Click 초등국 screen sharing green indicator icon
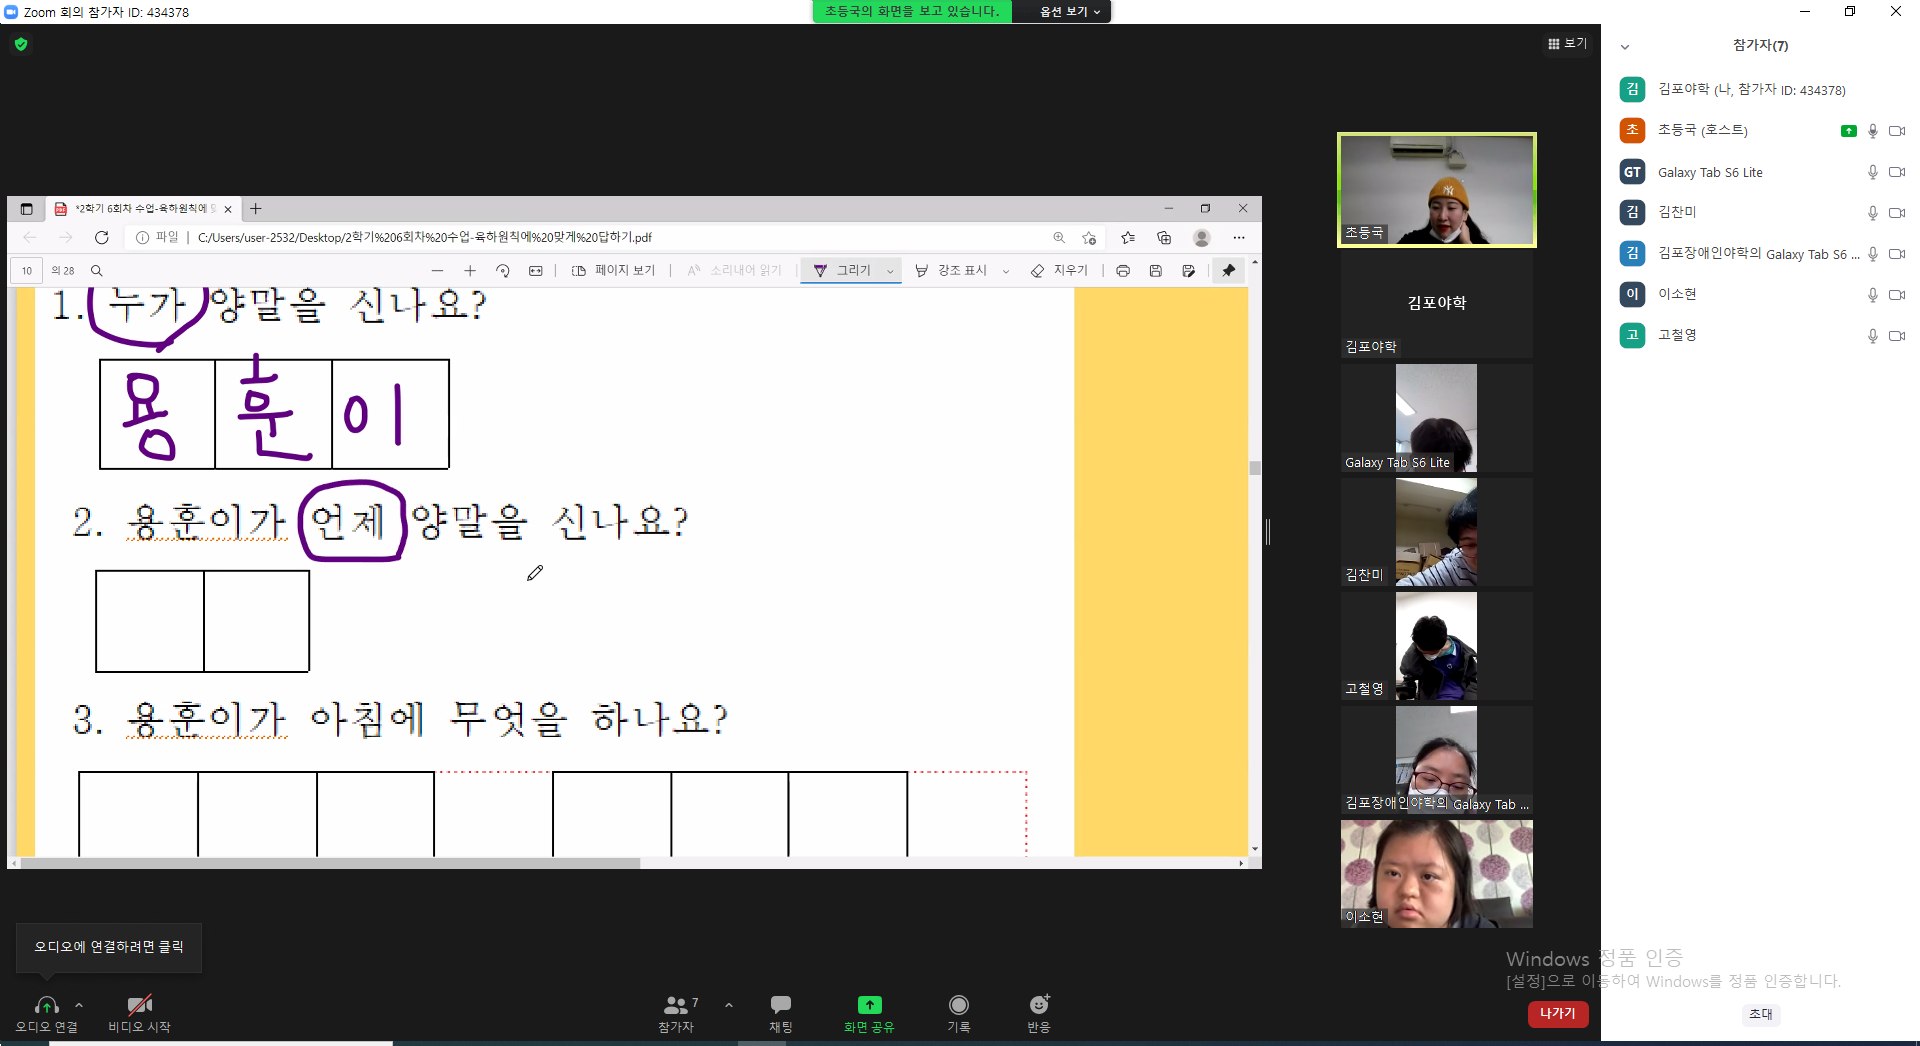The width and height of the screenshot is (1920, 1046). (x=1848, y=131)
